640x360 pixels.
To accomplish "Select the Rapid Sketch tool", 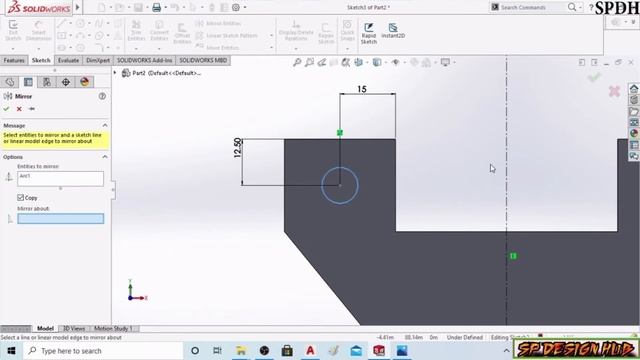I will (x=369, y=33).
